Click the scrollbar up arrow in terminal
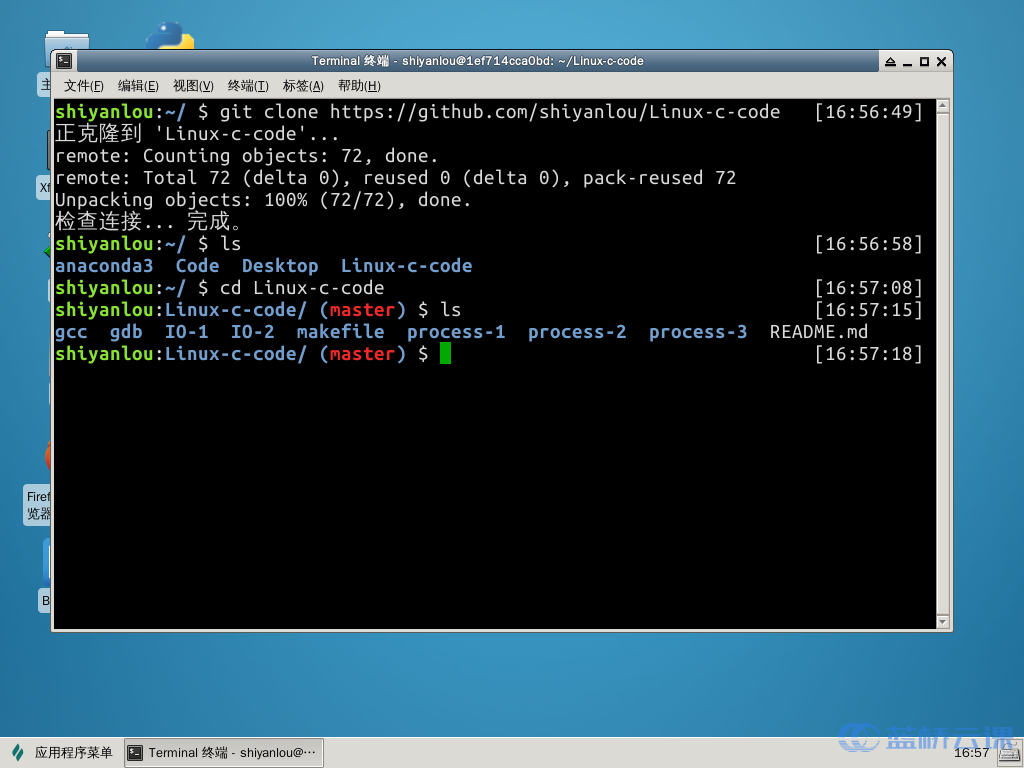 pyautogui.click(x=941, y=106)
